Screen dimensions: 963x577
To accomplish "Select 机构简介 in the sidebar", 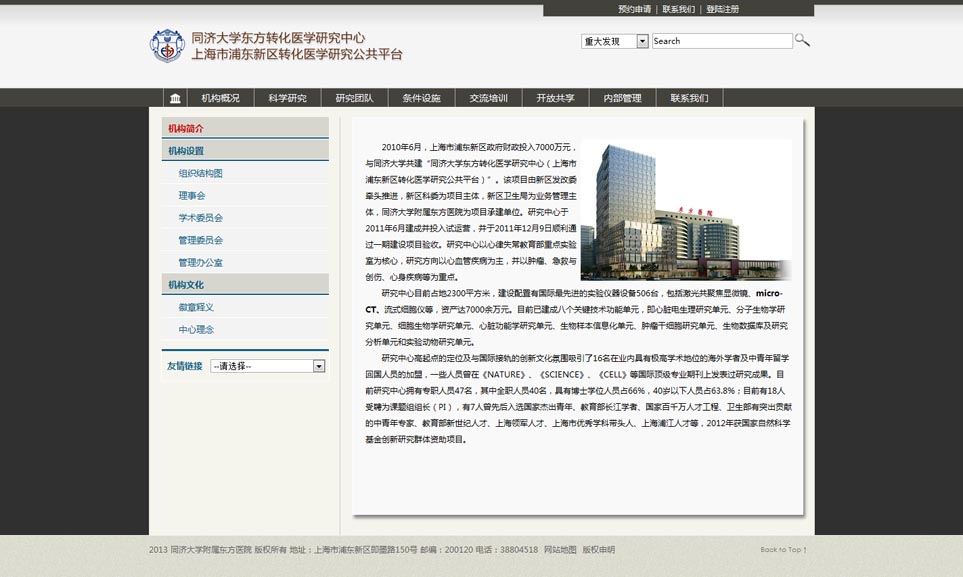I will tap(245, 128).
